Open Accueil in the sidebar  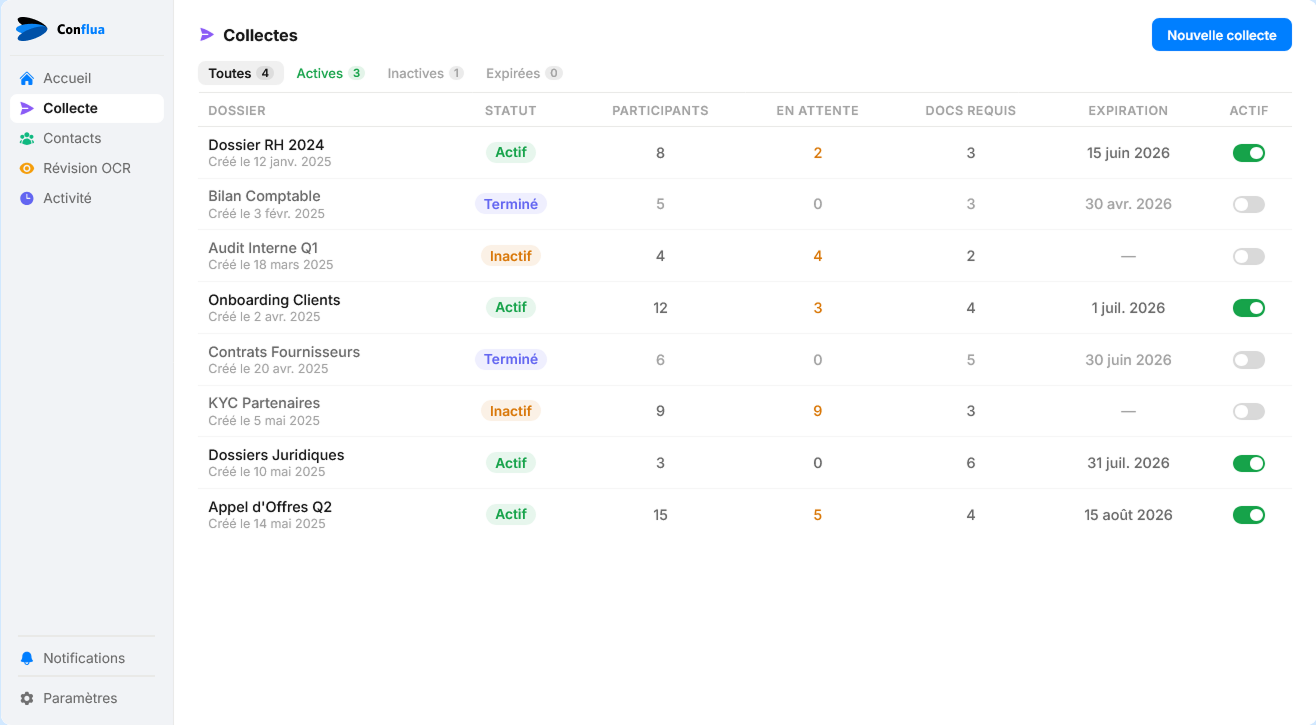87,78
